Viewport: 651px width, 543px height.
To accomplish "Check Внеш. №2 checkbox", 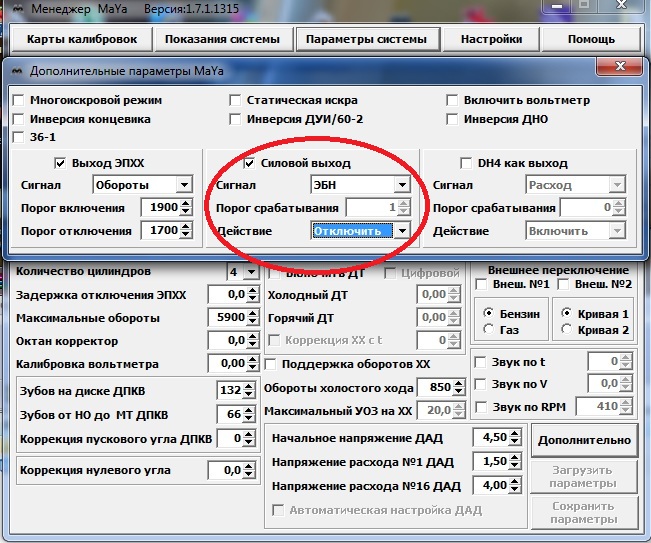I will click(563, 285).
